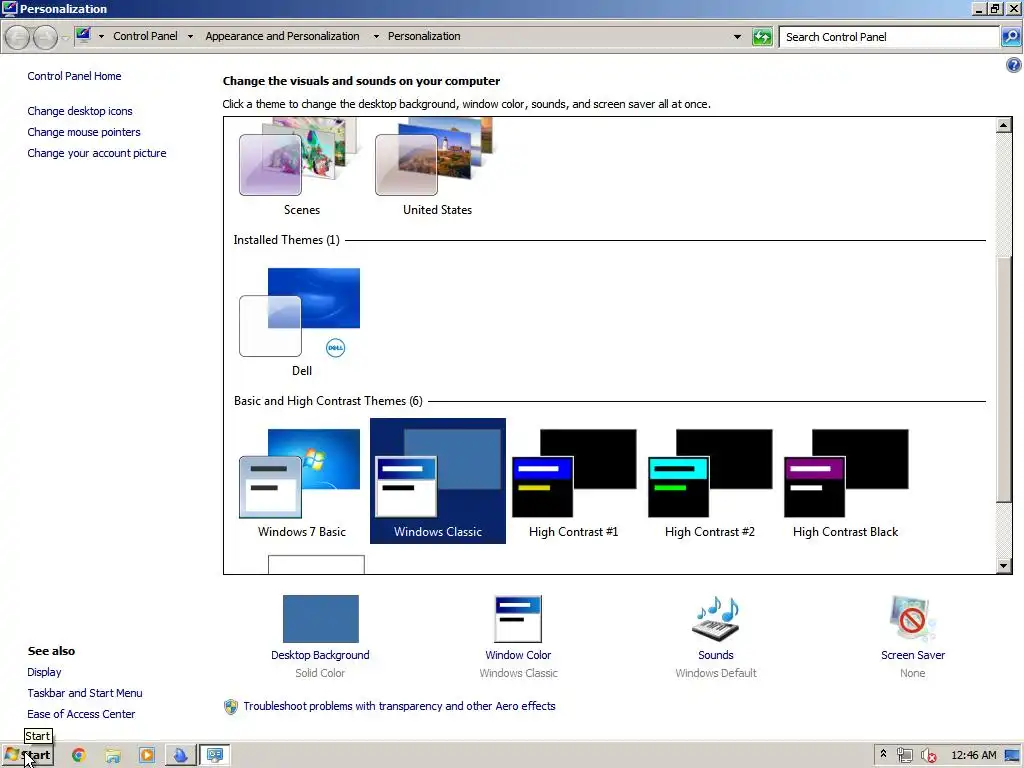This screenshot has height=768, width=1024.
Task: Click the network tray icon
Action: coord(904,756)
